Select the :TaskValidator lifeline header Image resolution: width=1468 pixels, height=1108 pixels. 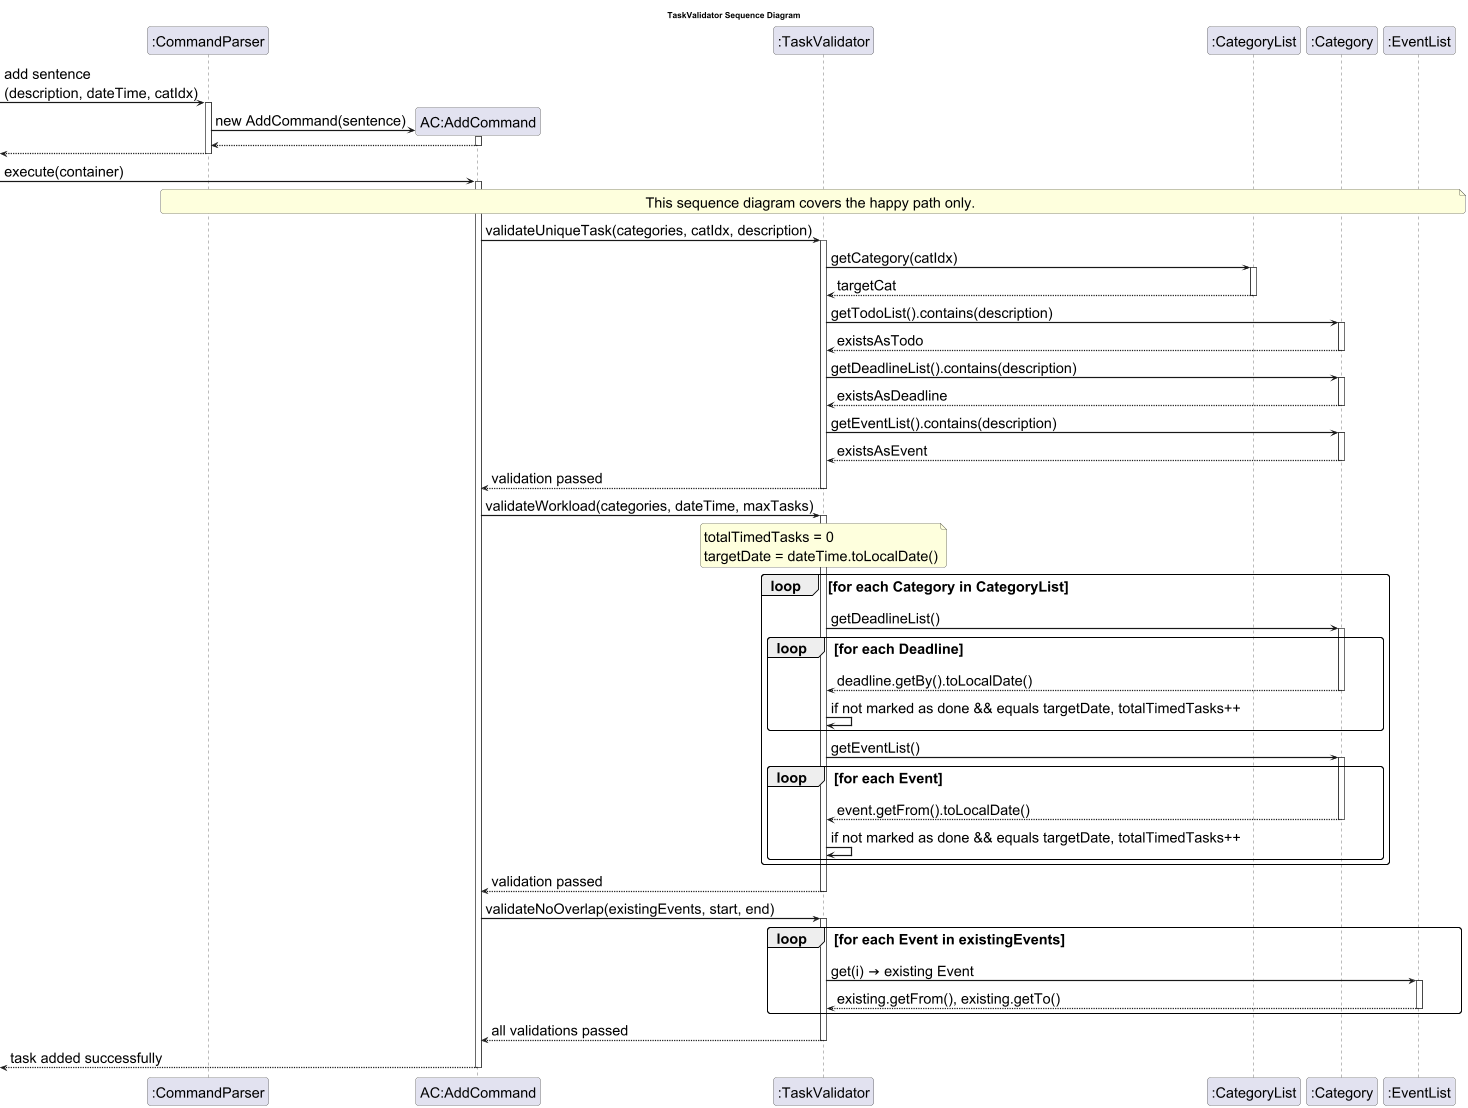coord(823,41)
